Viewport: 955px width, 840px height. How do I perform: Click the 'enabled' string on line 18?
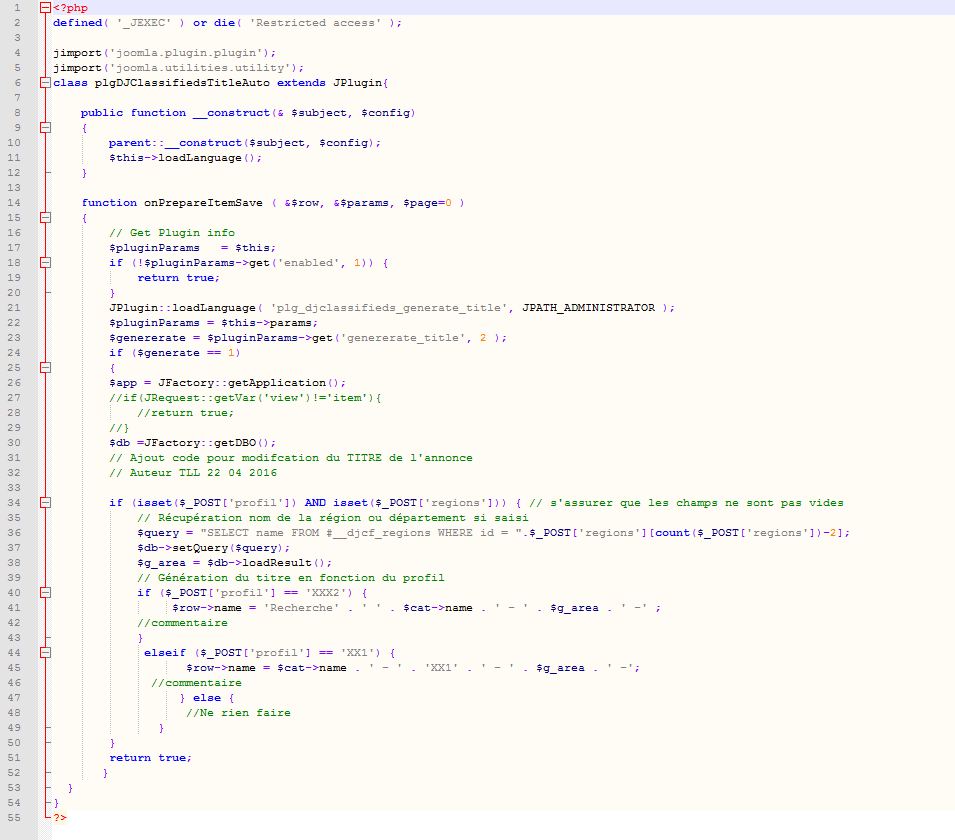point(309,263)
